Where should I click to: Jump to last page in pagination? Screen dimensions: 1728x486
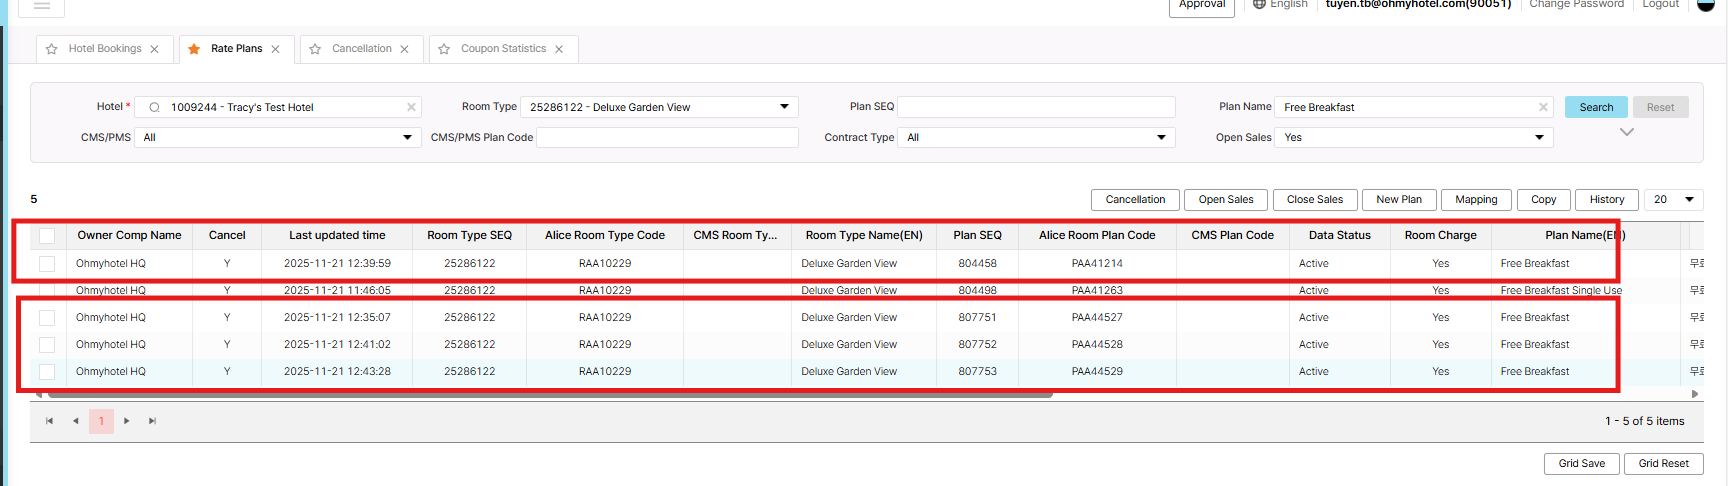tap(152, 421)
